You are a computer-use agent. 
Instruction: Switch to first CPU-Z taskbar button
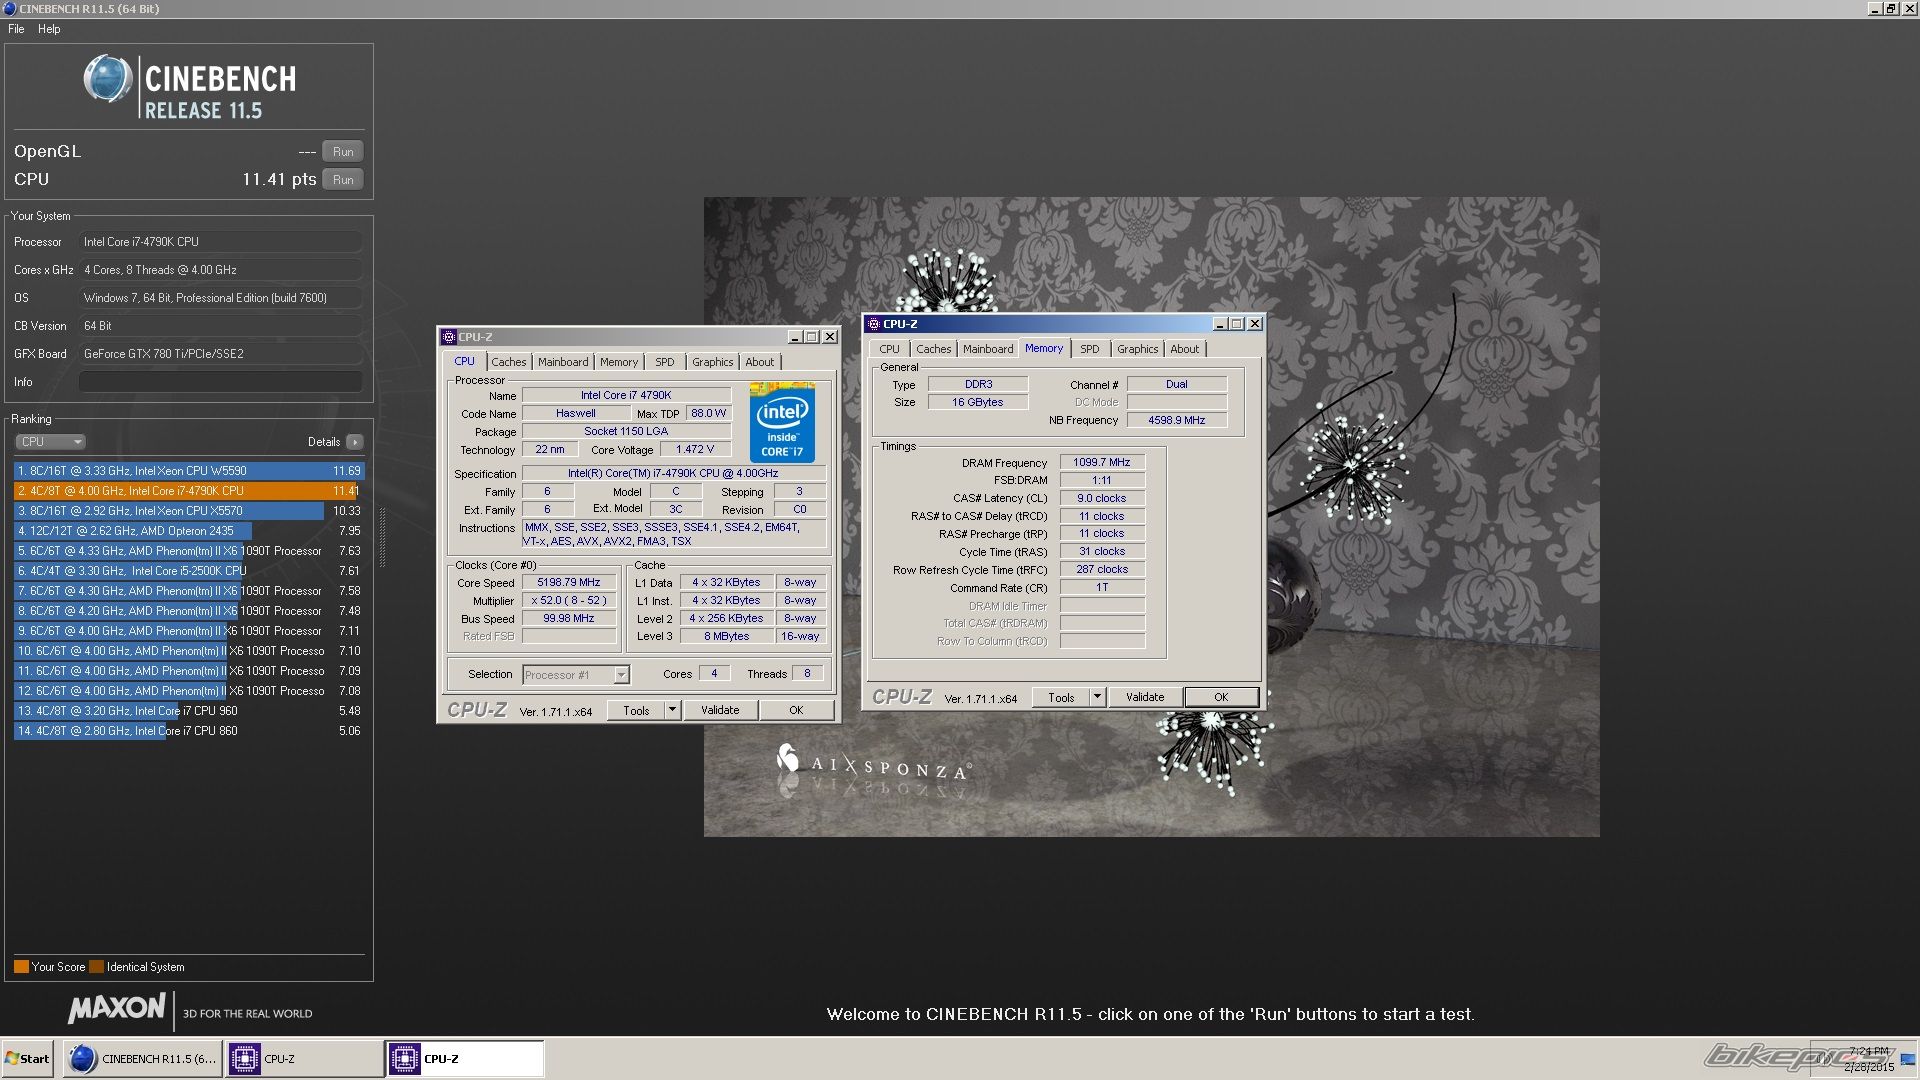[304, 1059]
